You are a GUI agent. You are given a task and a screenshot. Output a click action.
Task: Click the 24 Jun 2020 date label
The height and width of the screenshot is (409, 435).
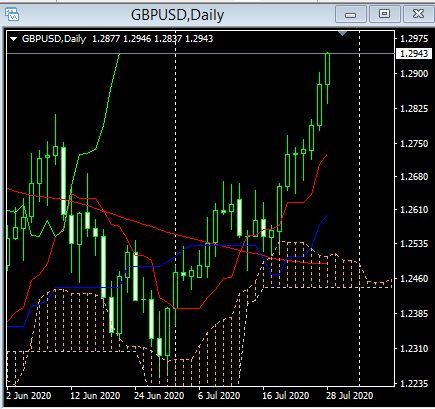pos(159,396)
